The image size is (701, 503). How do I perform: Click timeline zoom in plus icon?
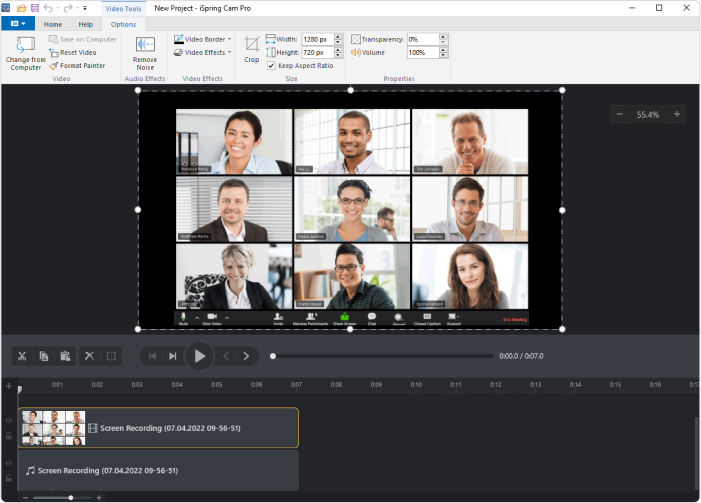(99, 498)
